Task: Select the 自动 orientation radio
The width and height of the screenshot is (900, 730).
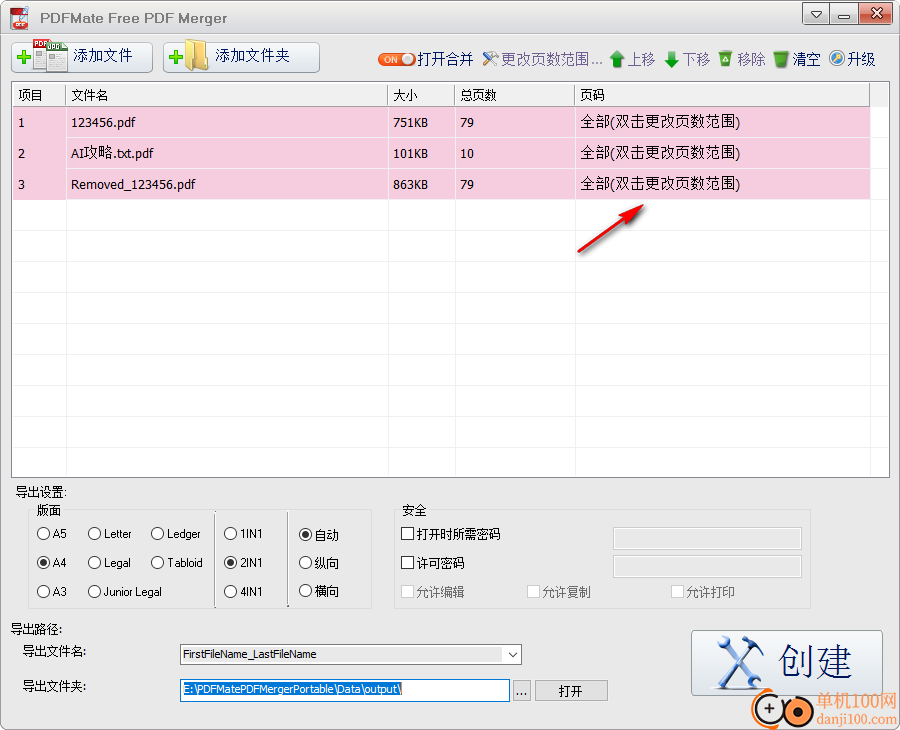Action: (305, 535)
